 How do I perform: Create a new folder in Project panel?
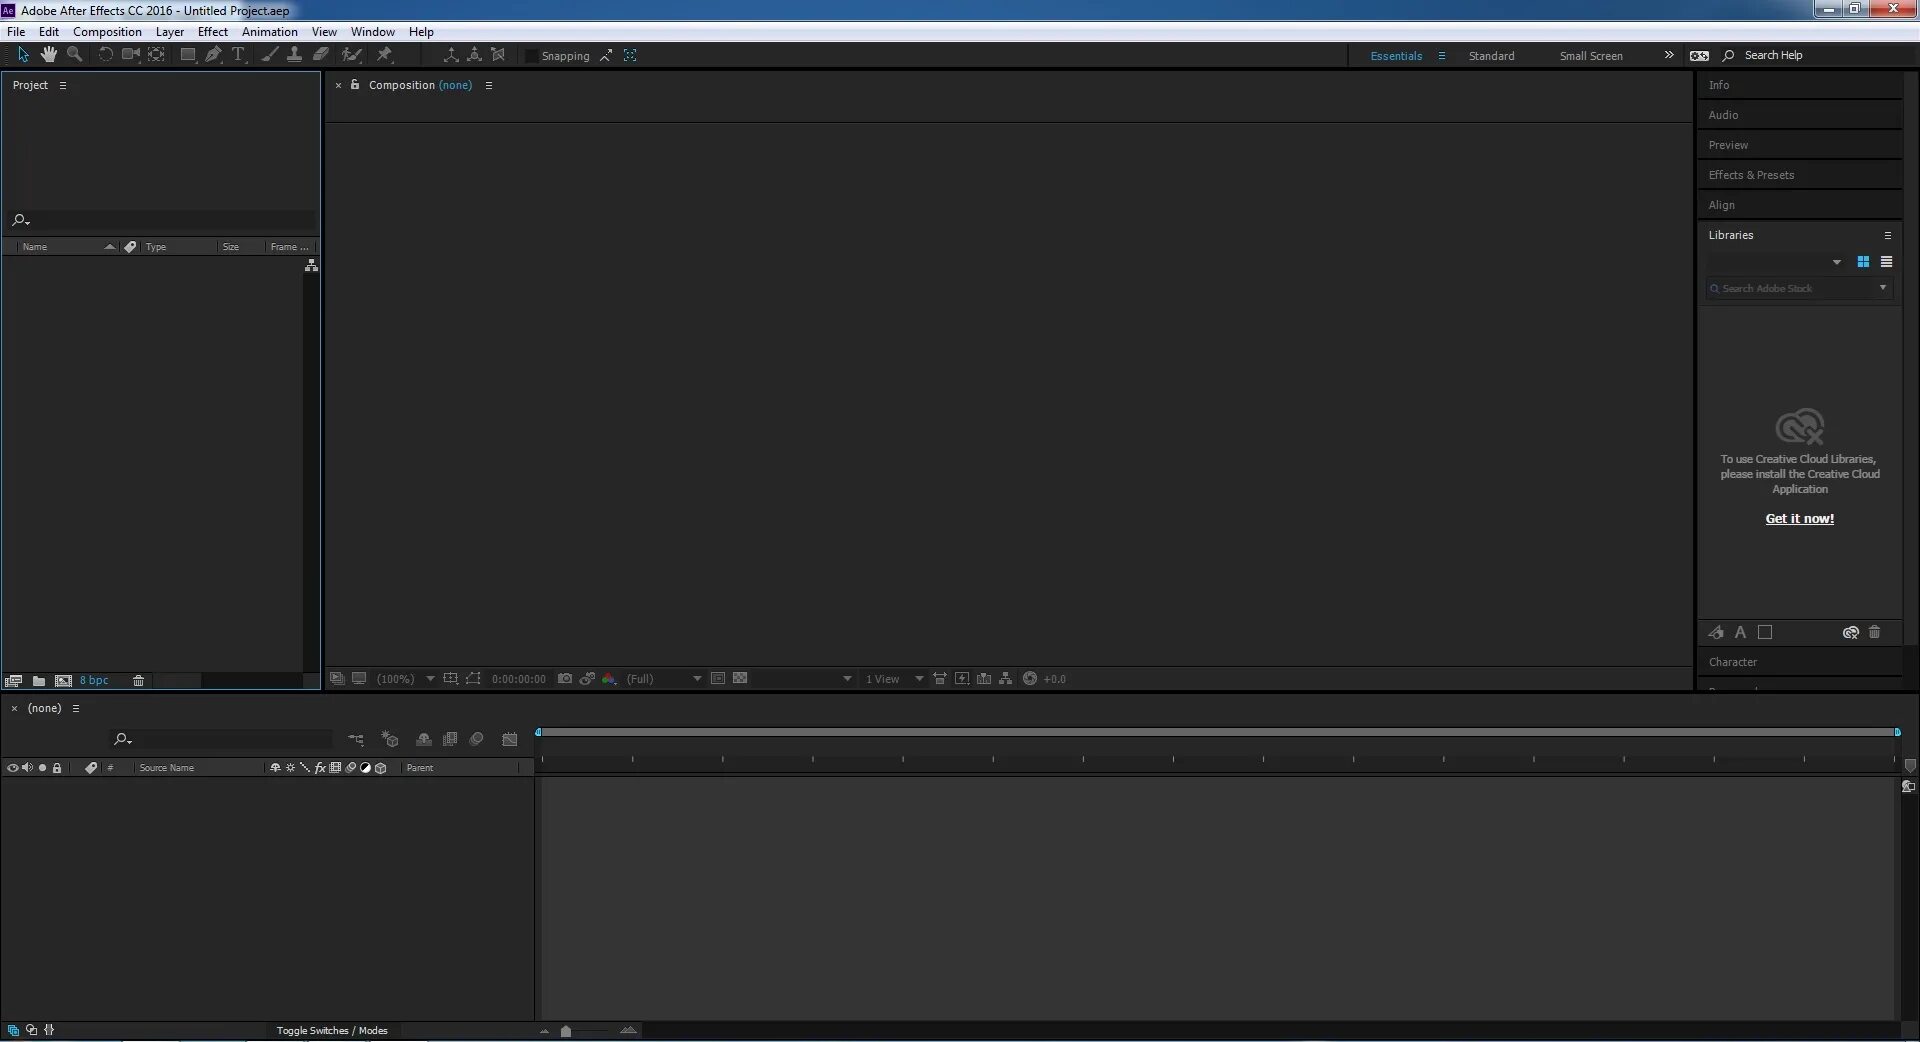pyautogui.click(x=38, y=680)
